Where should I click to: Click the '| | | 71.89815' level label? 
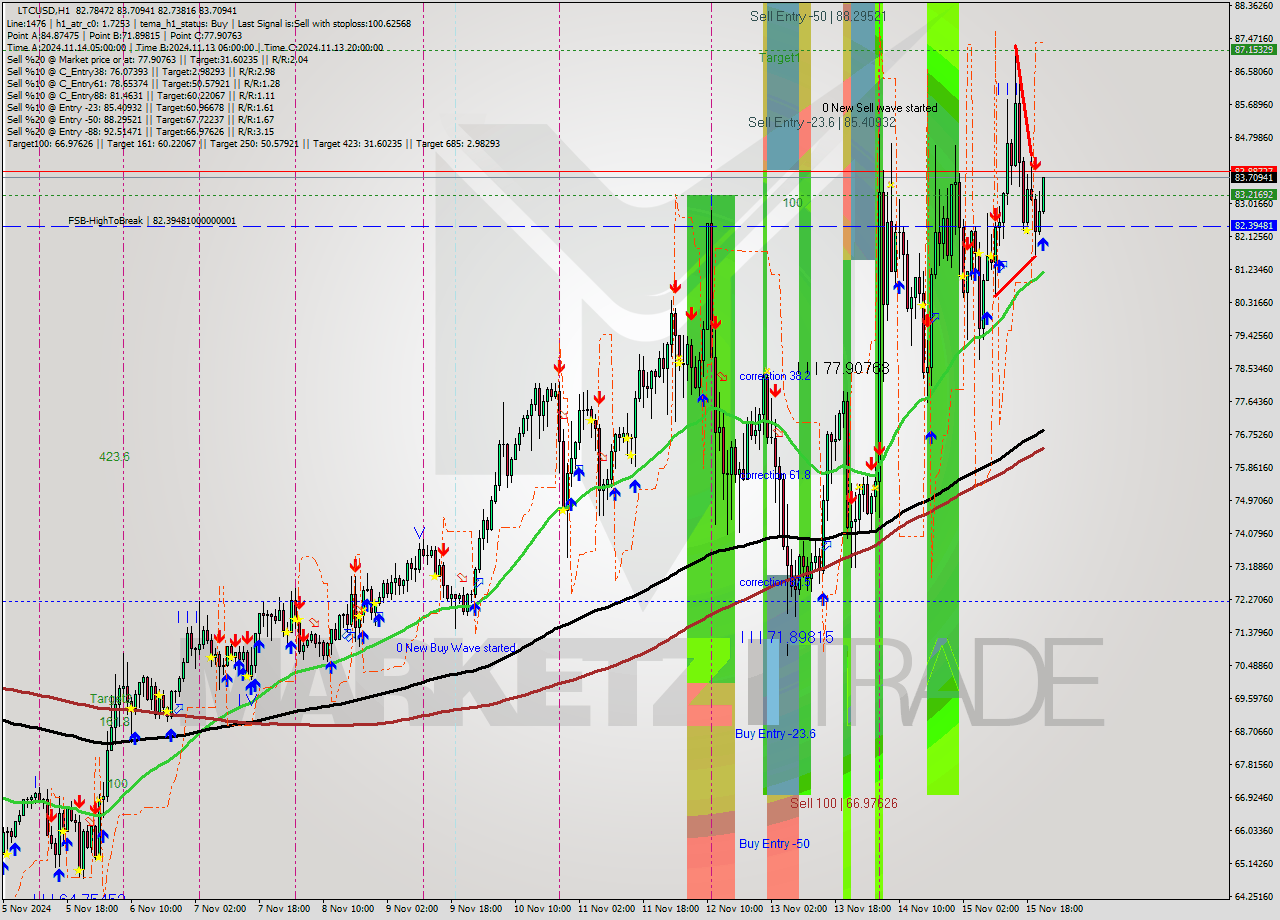786,637
